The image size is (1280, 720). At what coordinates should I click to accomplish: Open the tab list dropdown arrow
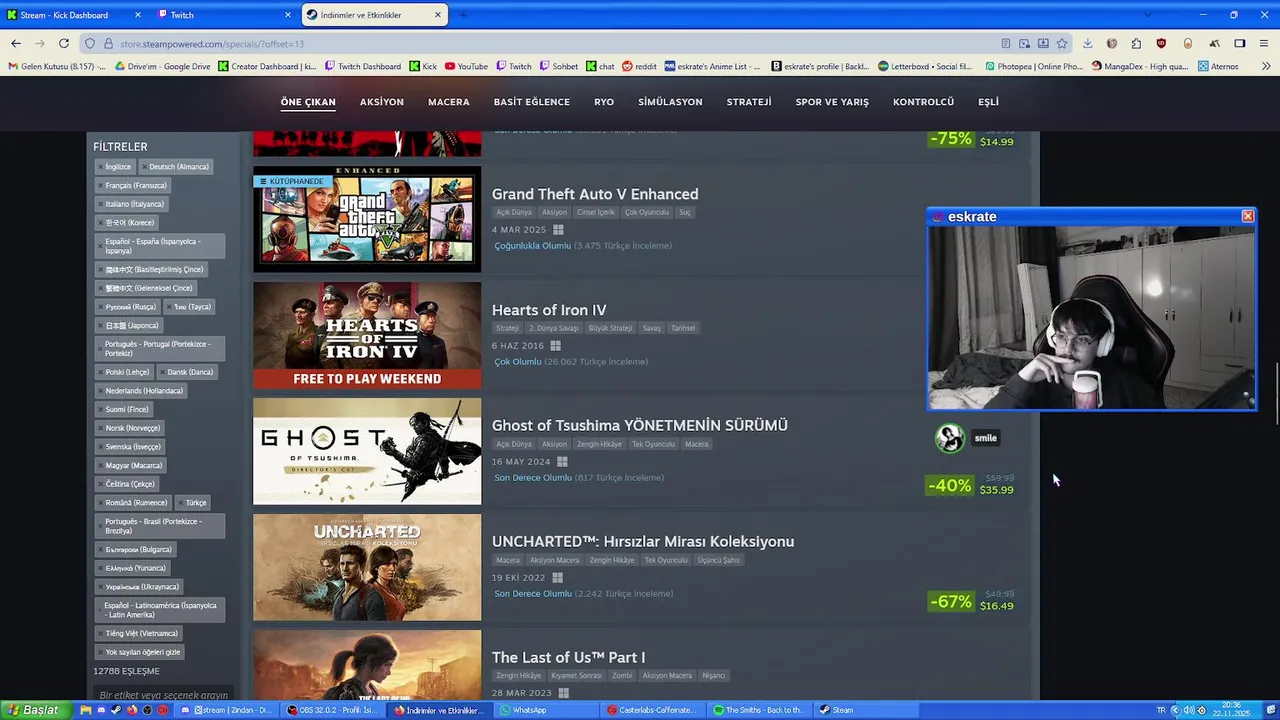pos(1146,15)
